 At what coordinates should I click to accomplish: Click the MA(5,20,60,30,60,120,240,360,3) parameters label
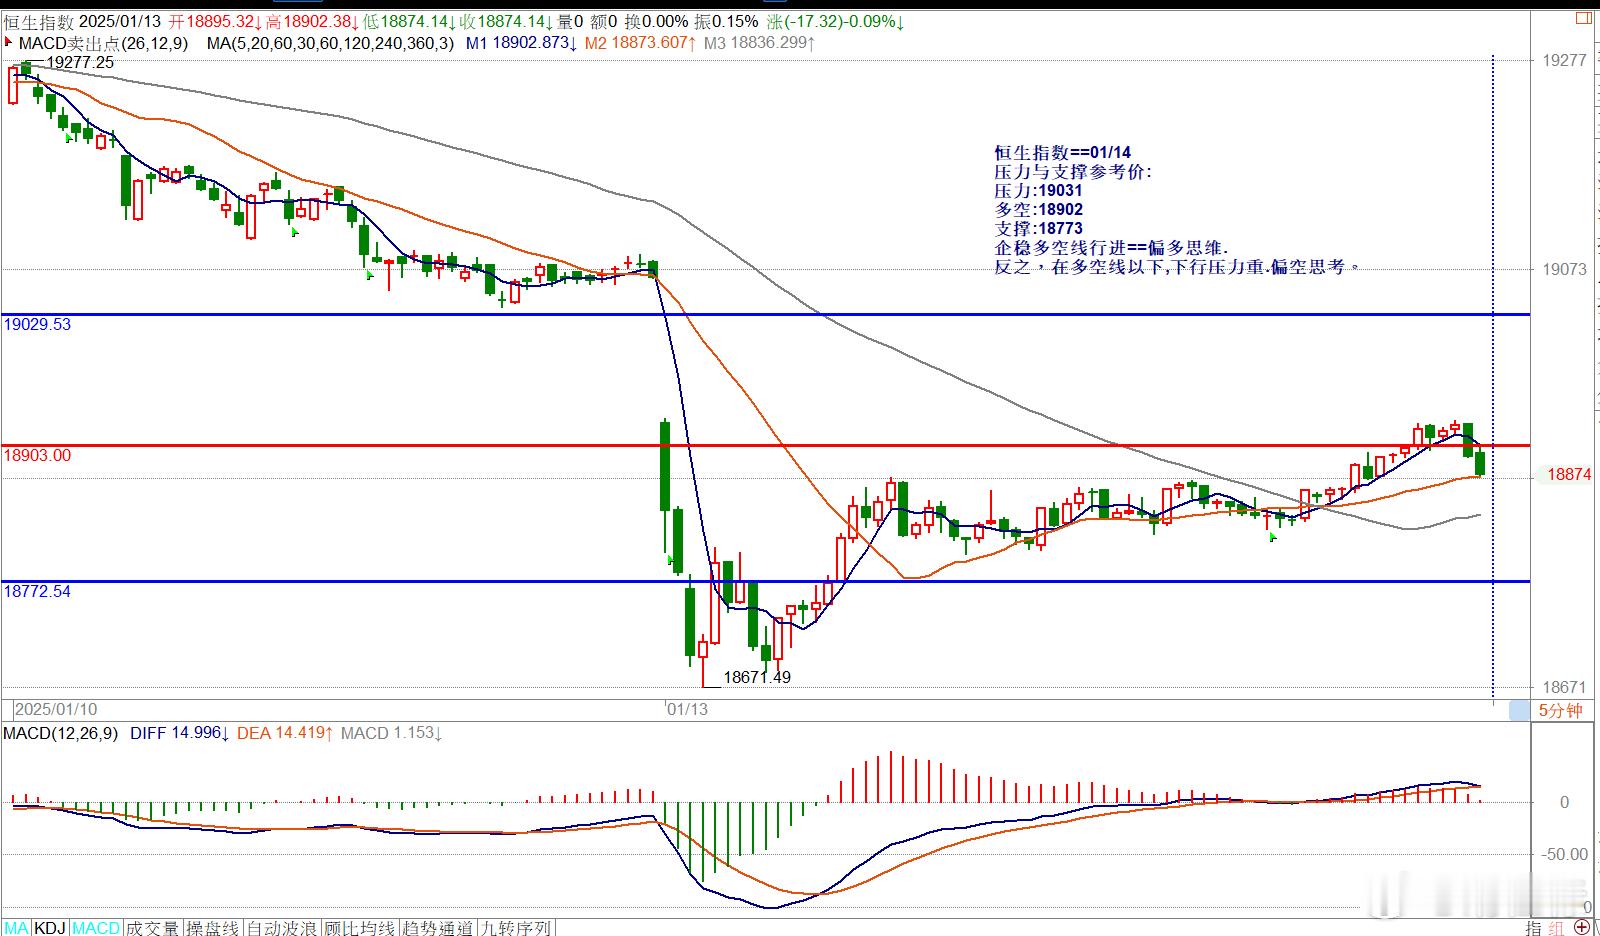tap(330, 43)
